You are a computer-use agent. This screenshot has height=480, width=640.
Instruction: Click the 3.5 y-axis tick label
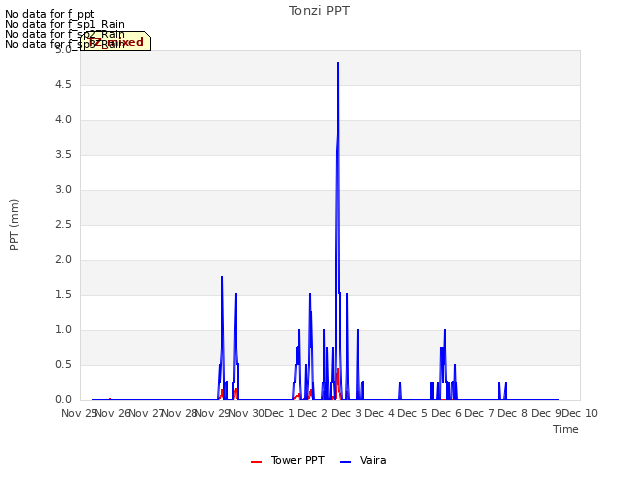(x=63, y=155)
